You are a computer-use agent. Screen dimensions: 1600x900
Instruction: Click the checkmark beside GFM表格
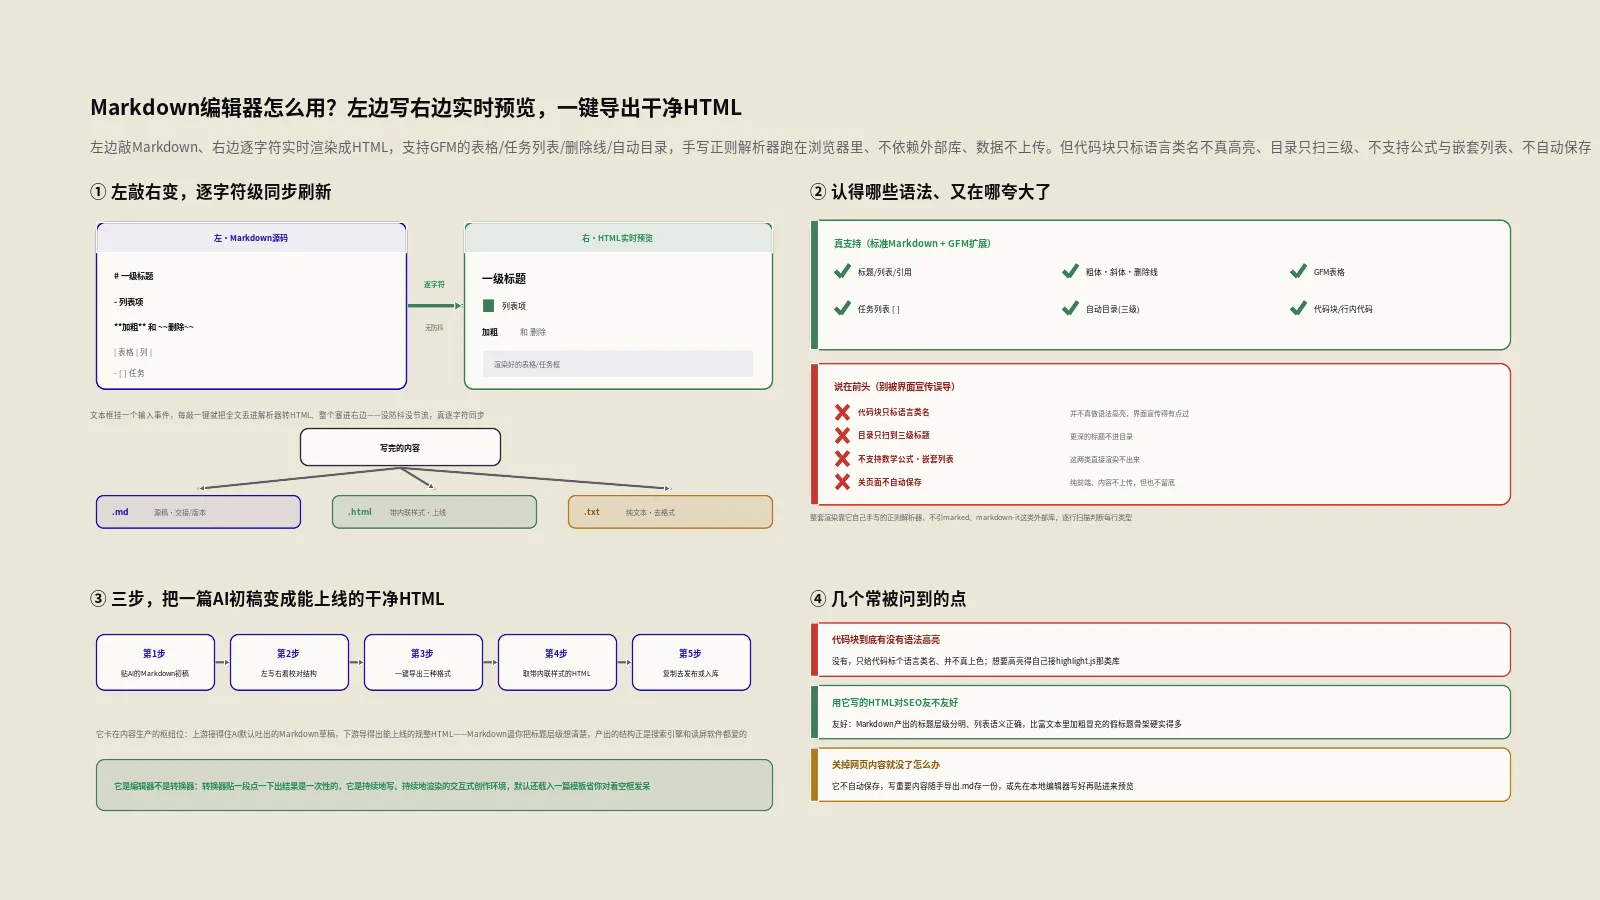[x=1298, y=271]
